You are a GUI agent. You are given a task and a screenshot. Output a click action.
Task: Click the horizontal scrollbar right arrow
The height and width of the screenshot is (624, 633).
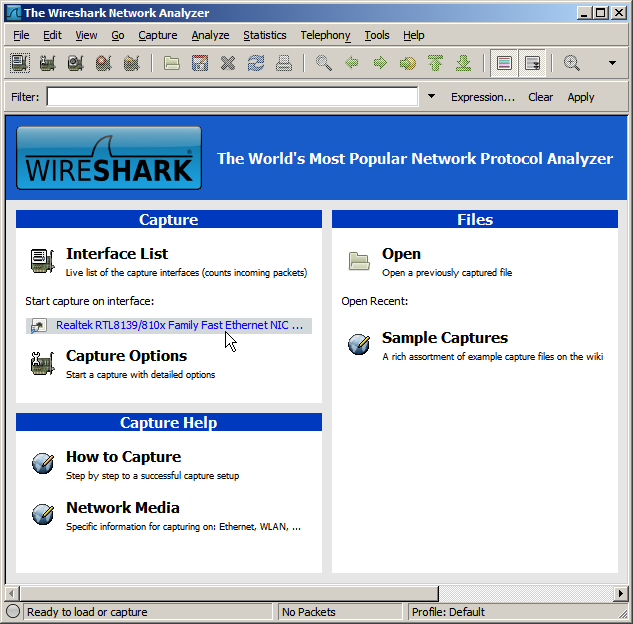619,594
